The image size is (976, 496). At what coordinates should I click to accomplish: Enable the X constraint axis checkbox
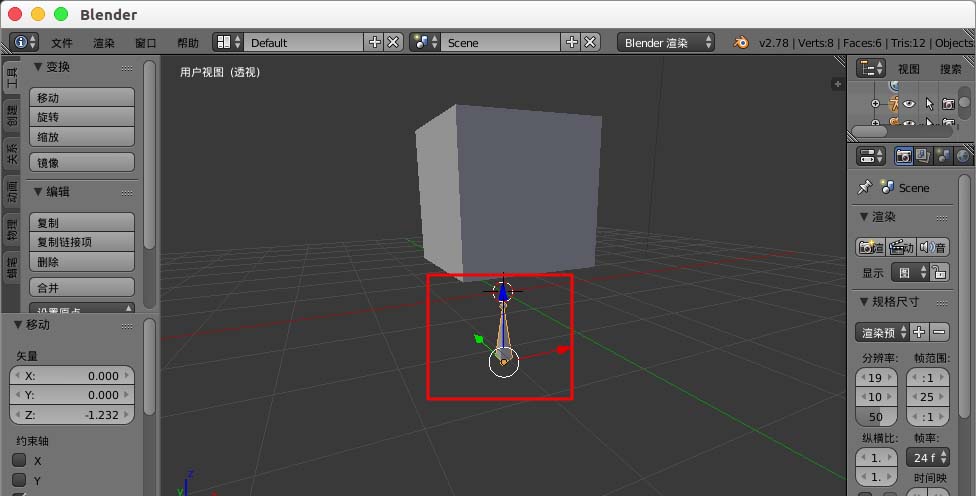pyautogui.click(x=19, y=460)
